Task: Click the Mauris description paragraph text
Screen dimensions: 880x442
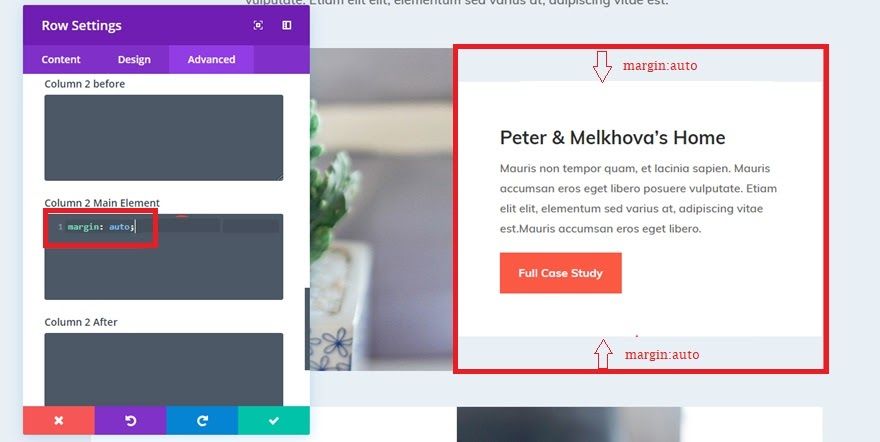Action: point(639,199)
